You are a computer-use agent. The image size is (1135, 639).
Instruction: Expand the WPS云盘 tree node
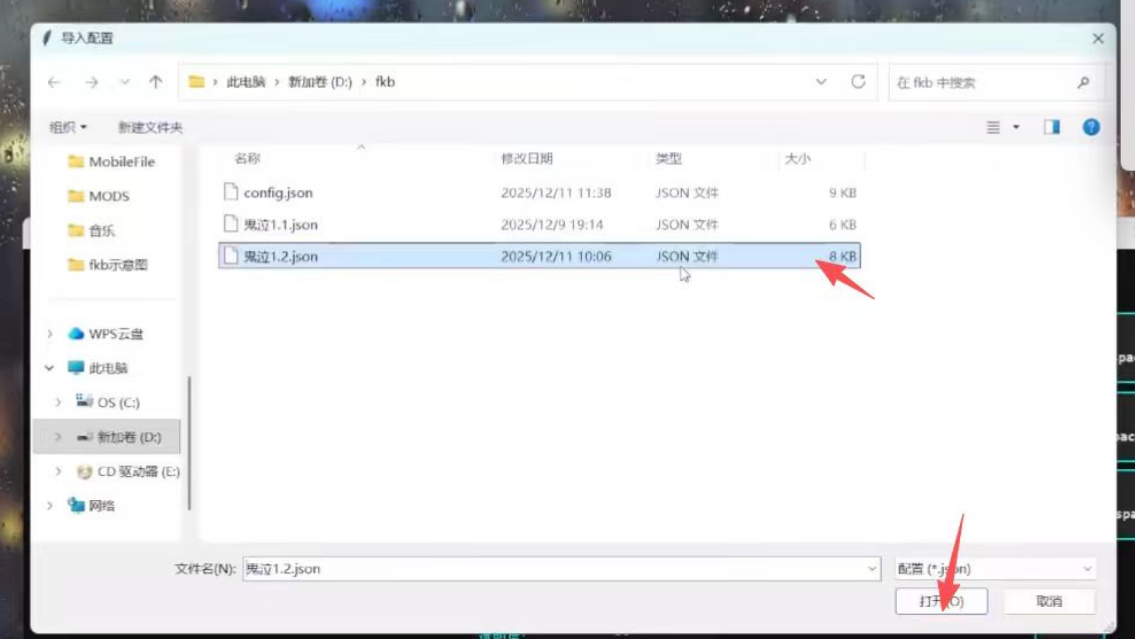(50, 334)
